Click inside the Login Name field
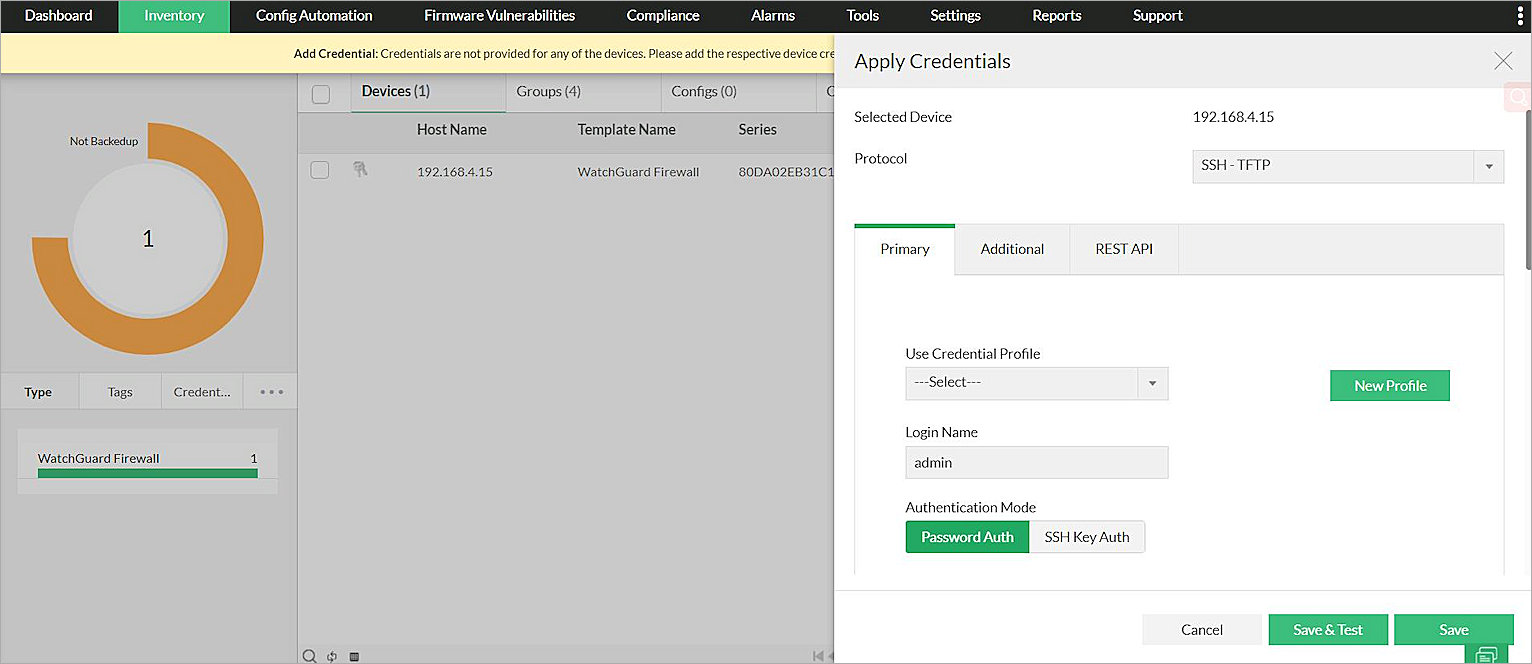Screen dimensions: 1532x664 [x=1036, y=462]
